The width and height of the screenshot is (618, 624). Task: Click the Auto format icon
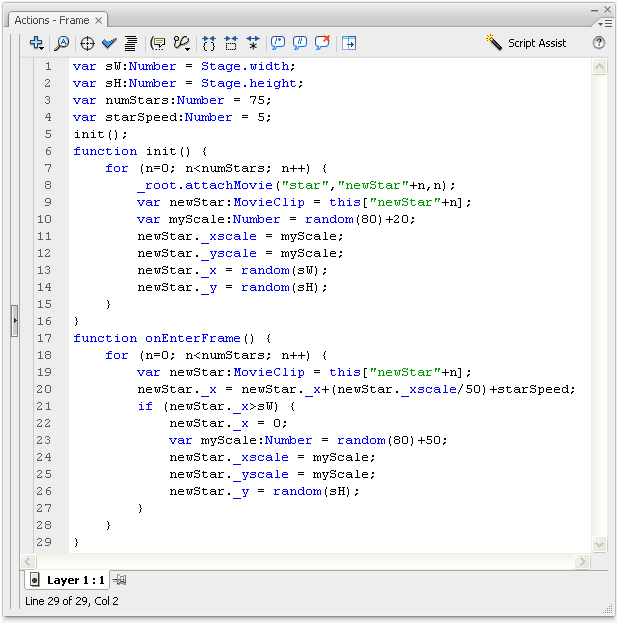point(130,43)
